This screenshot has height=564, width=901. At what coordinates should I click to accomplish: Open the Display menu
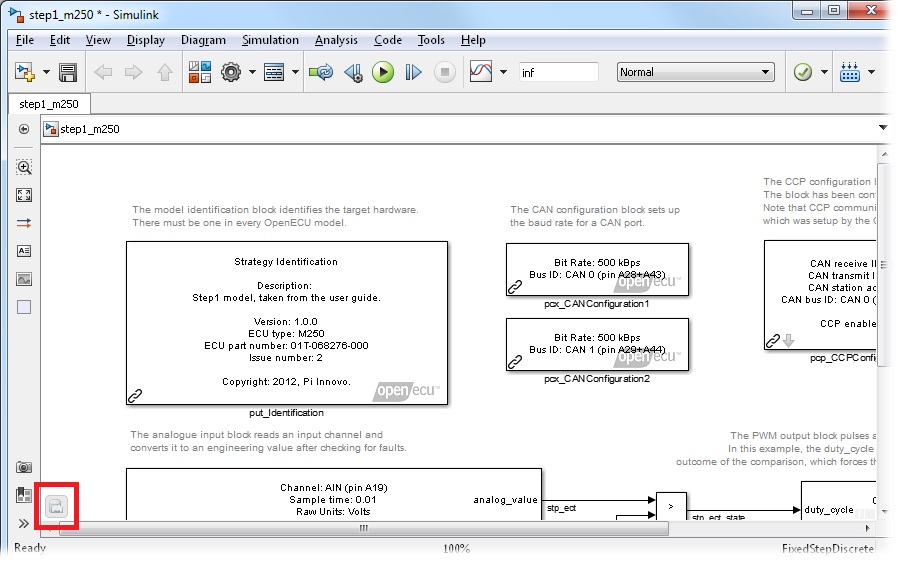[146, 40]
